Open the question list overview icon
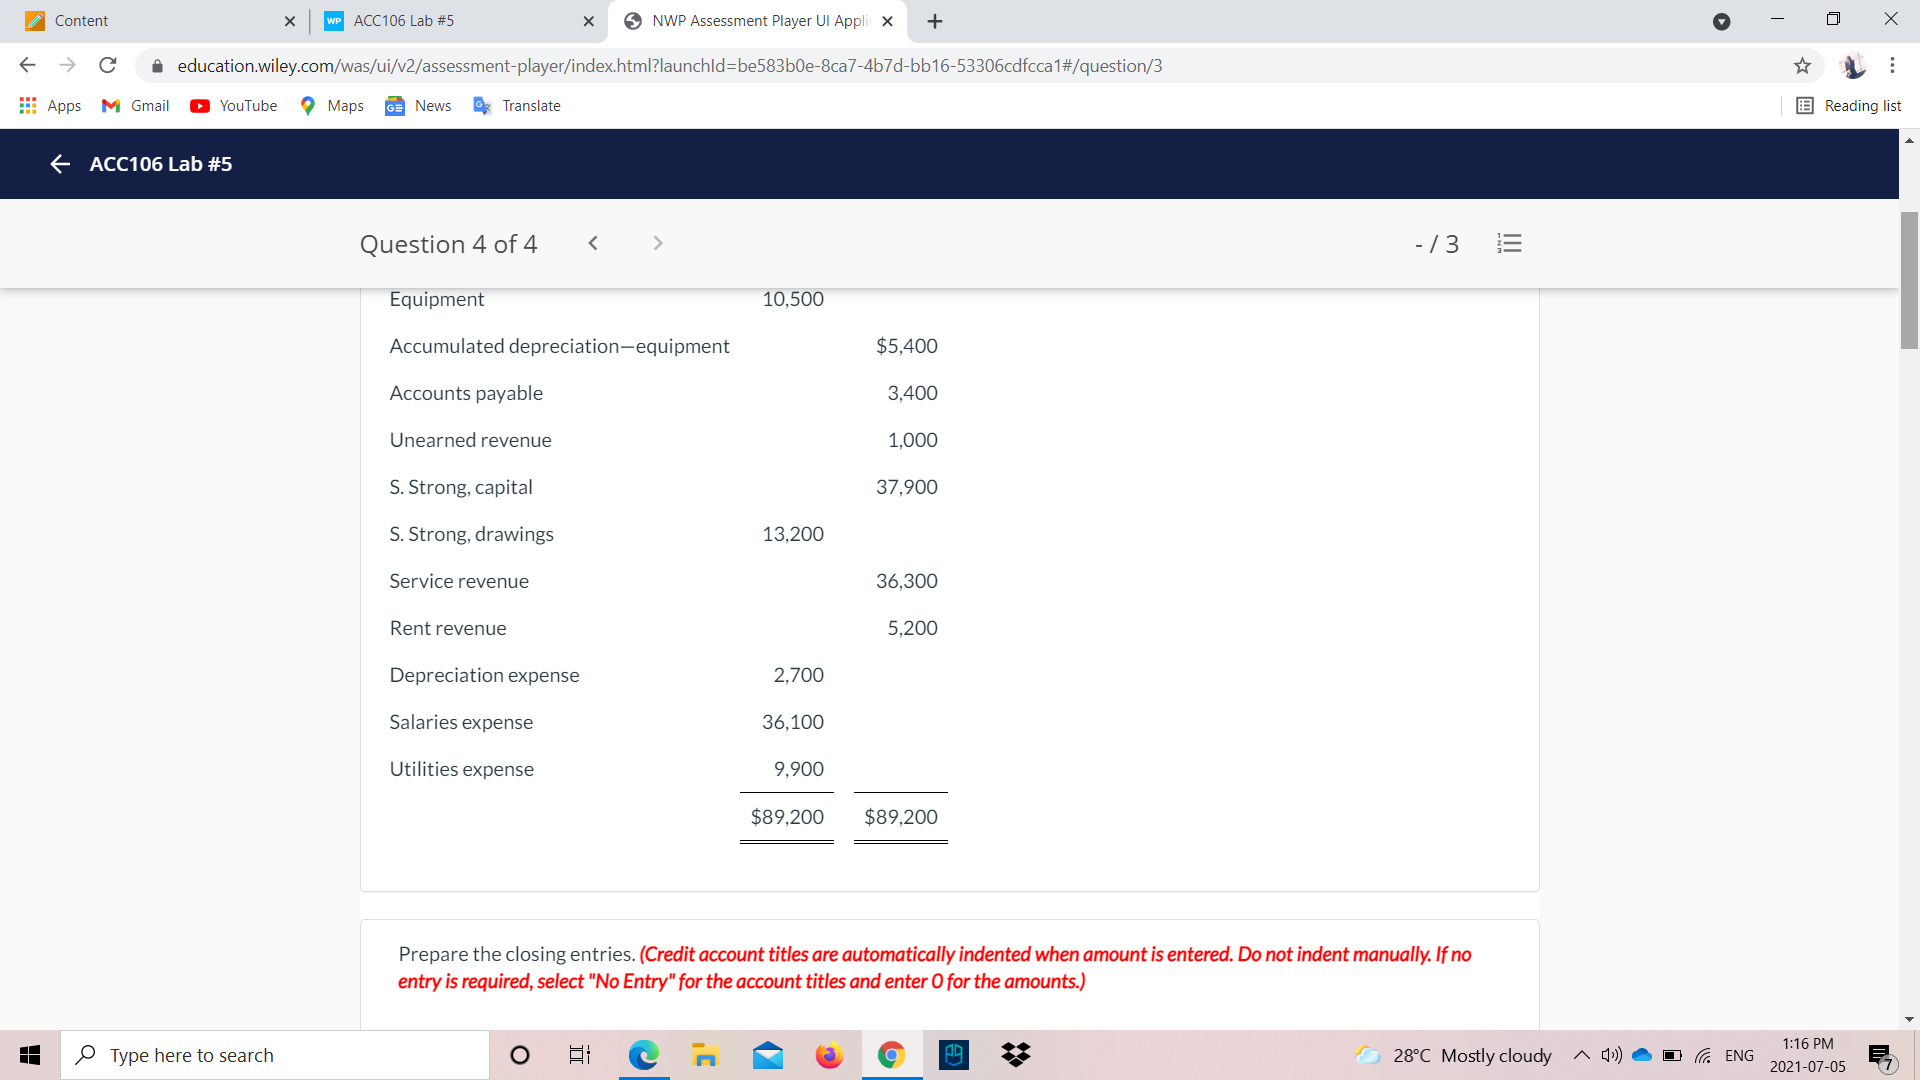The image size is (1920, 1080). (1509, 243)
